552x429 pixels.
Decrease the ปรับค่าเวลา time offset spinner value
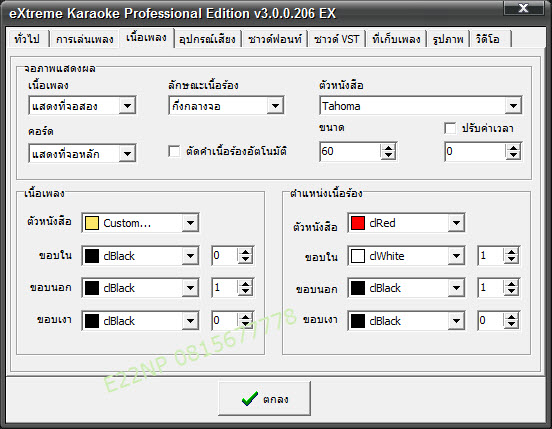513,156
